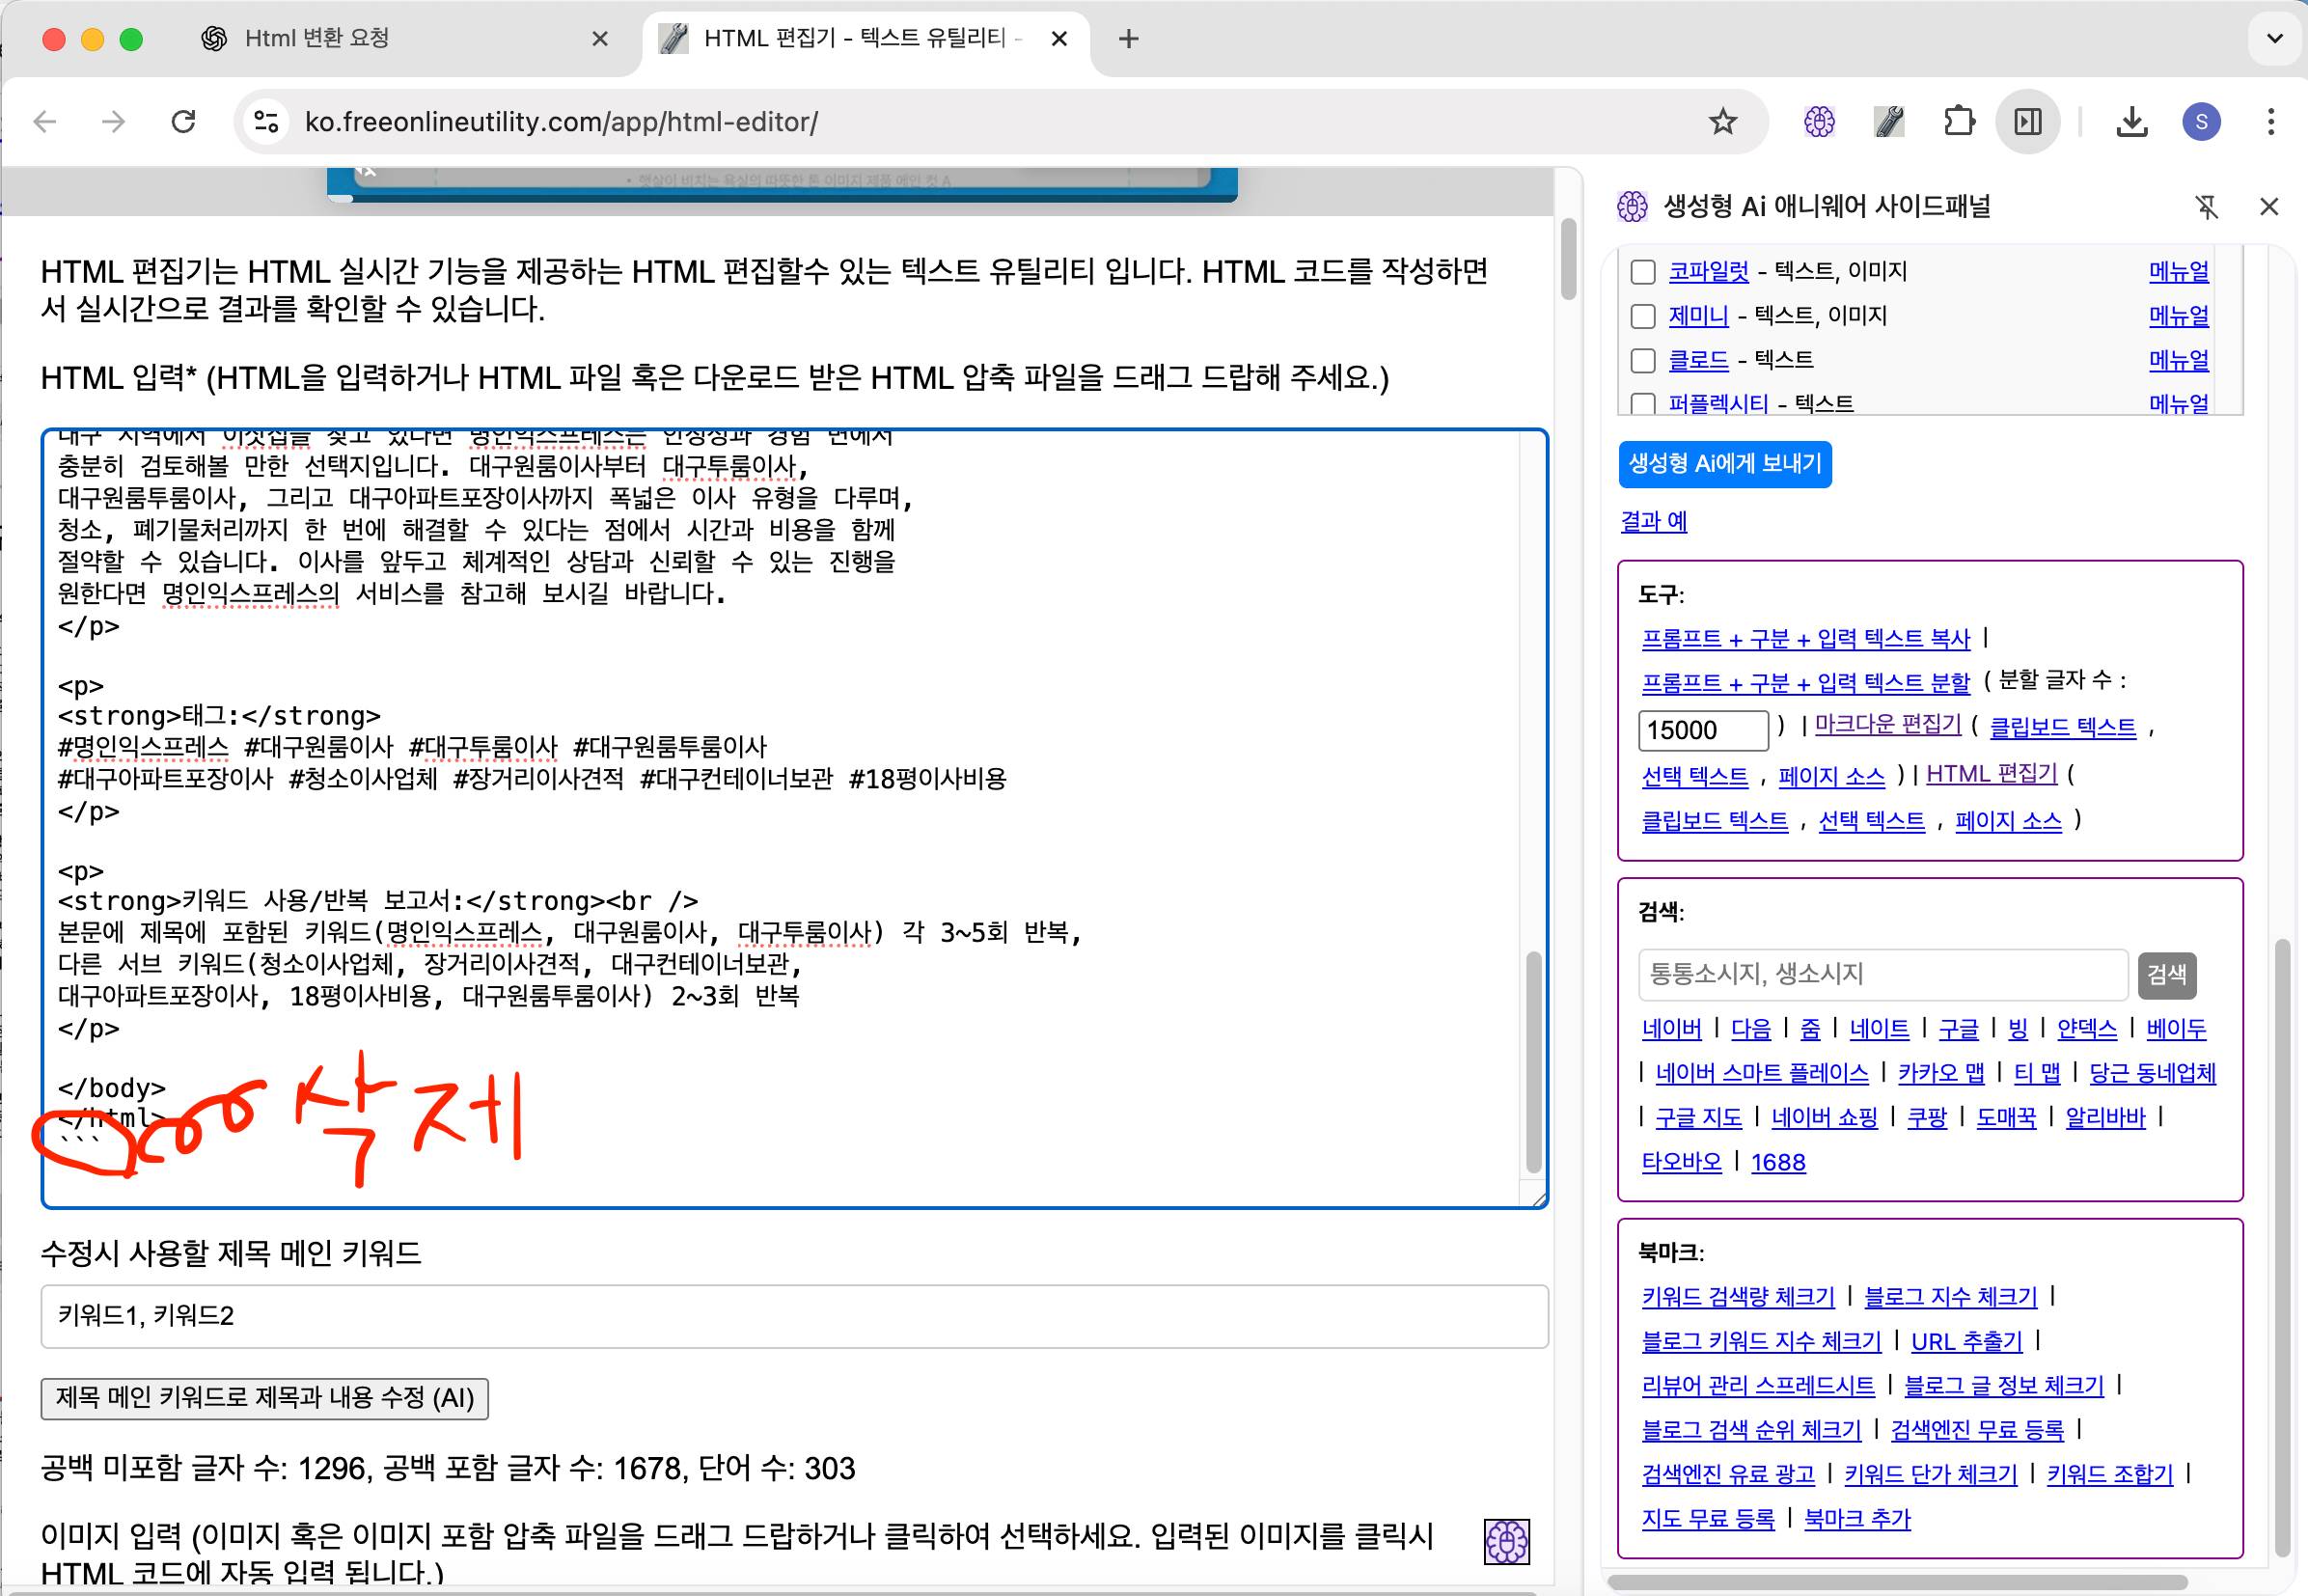The height and width of the screenshot is (1596, 2308).
Task: Tick the 클로드 checkbox
Action: point(1643,360)
